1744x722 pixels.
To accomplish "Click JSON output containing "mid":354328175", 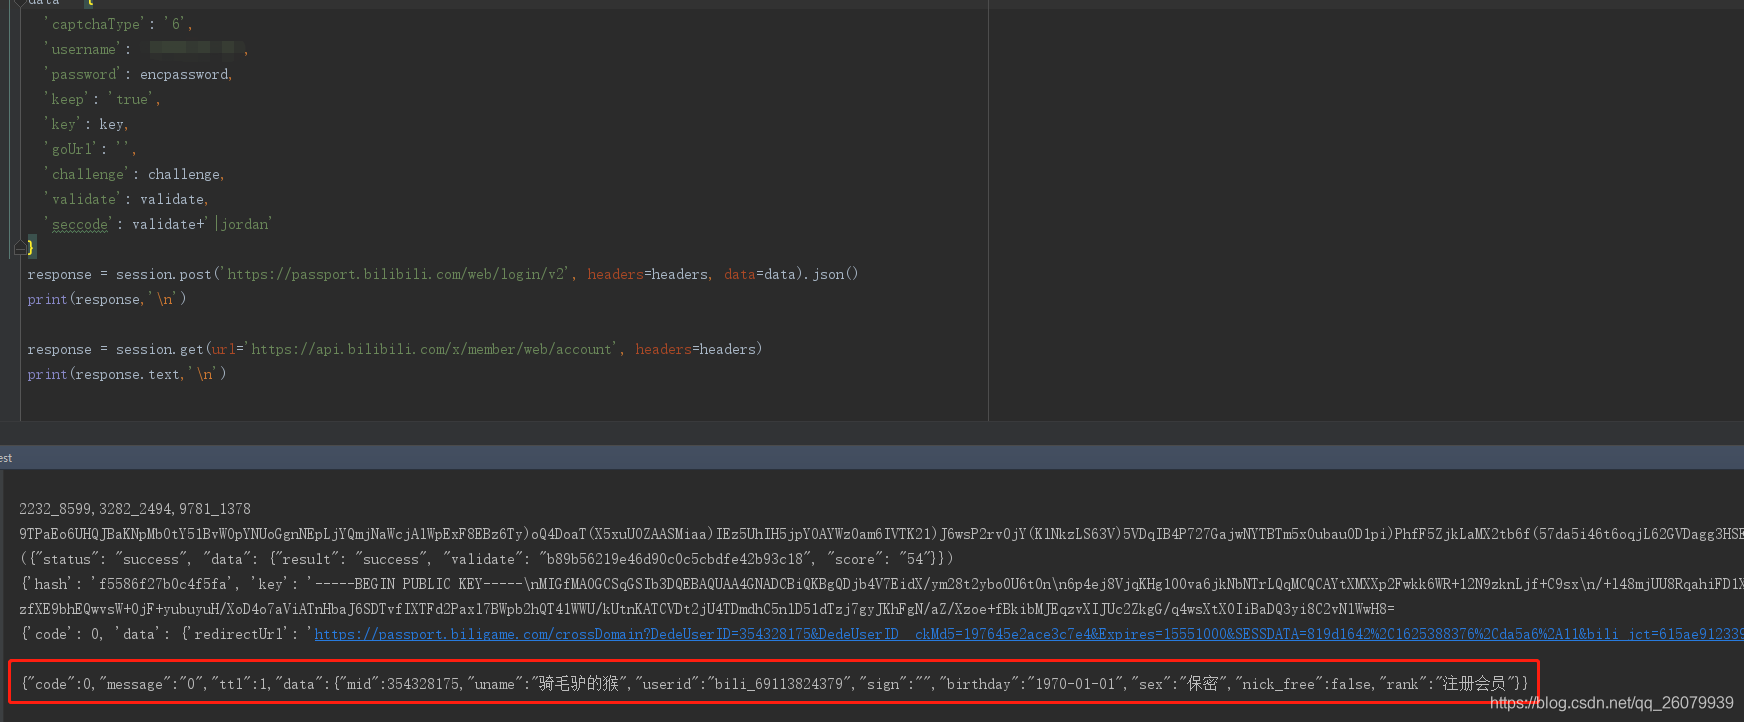I will pyautogui.click(x=774, y=684).
